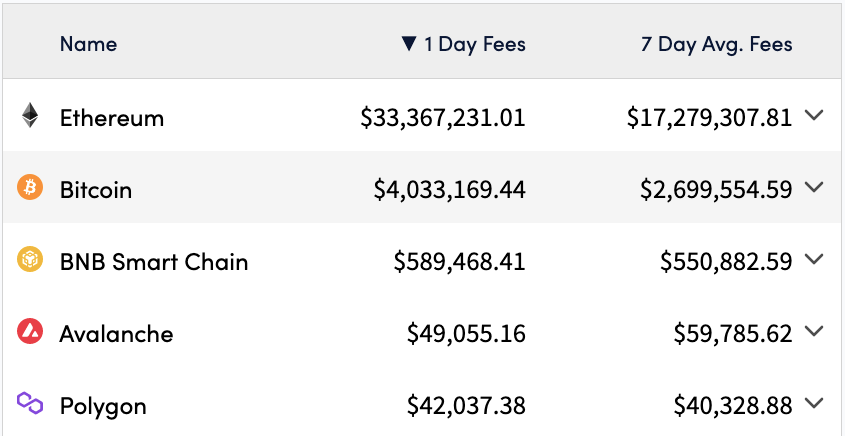This screenshot has height=436, width=845.
Task: Click the Ethereum diamond logo icon
Action: (x=30, y=115)
